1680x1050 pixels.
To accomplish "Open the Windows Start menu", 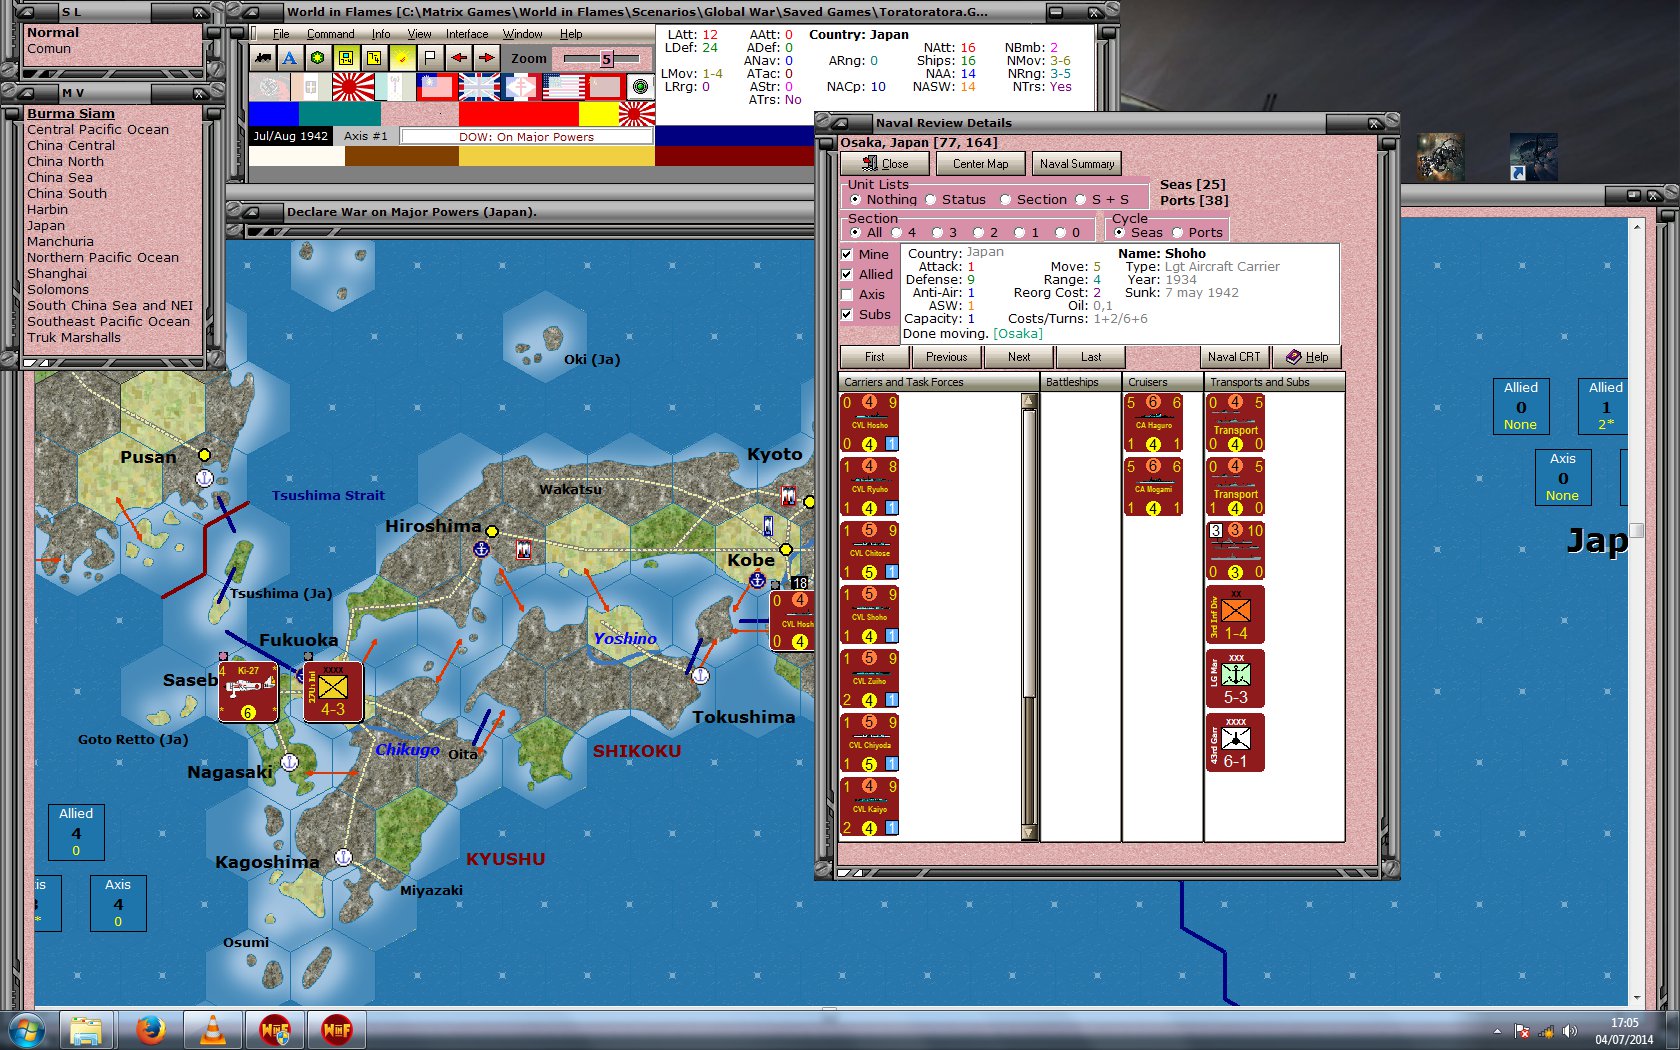I will [x=26, y=1029].
